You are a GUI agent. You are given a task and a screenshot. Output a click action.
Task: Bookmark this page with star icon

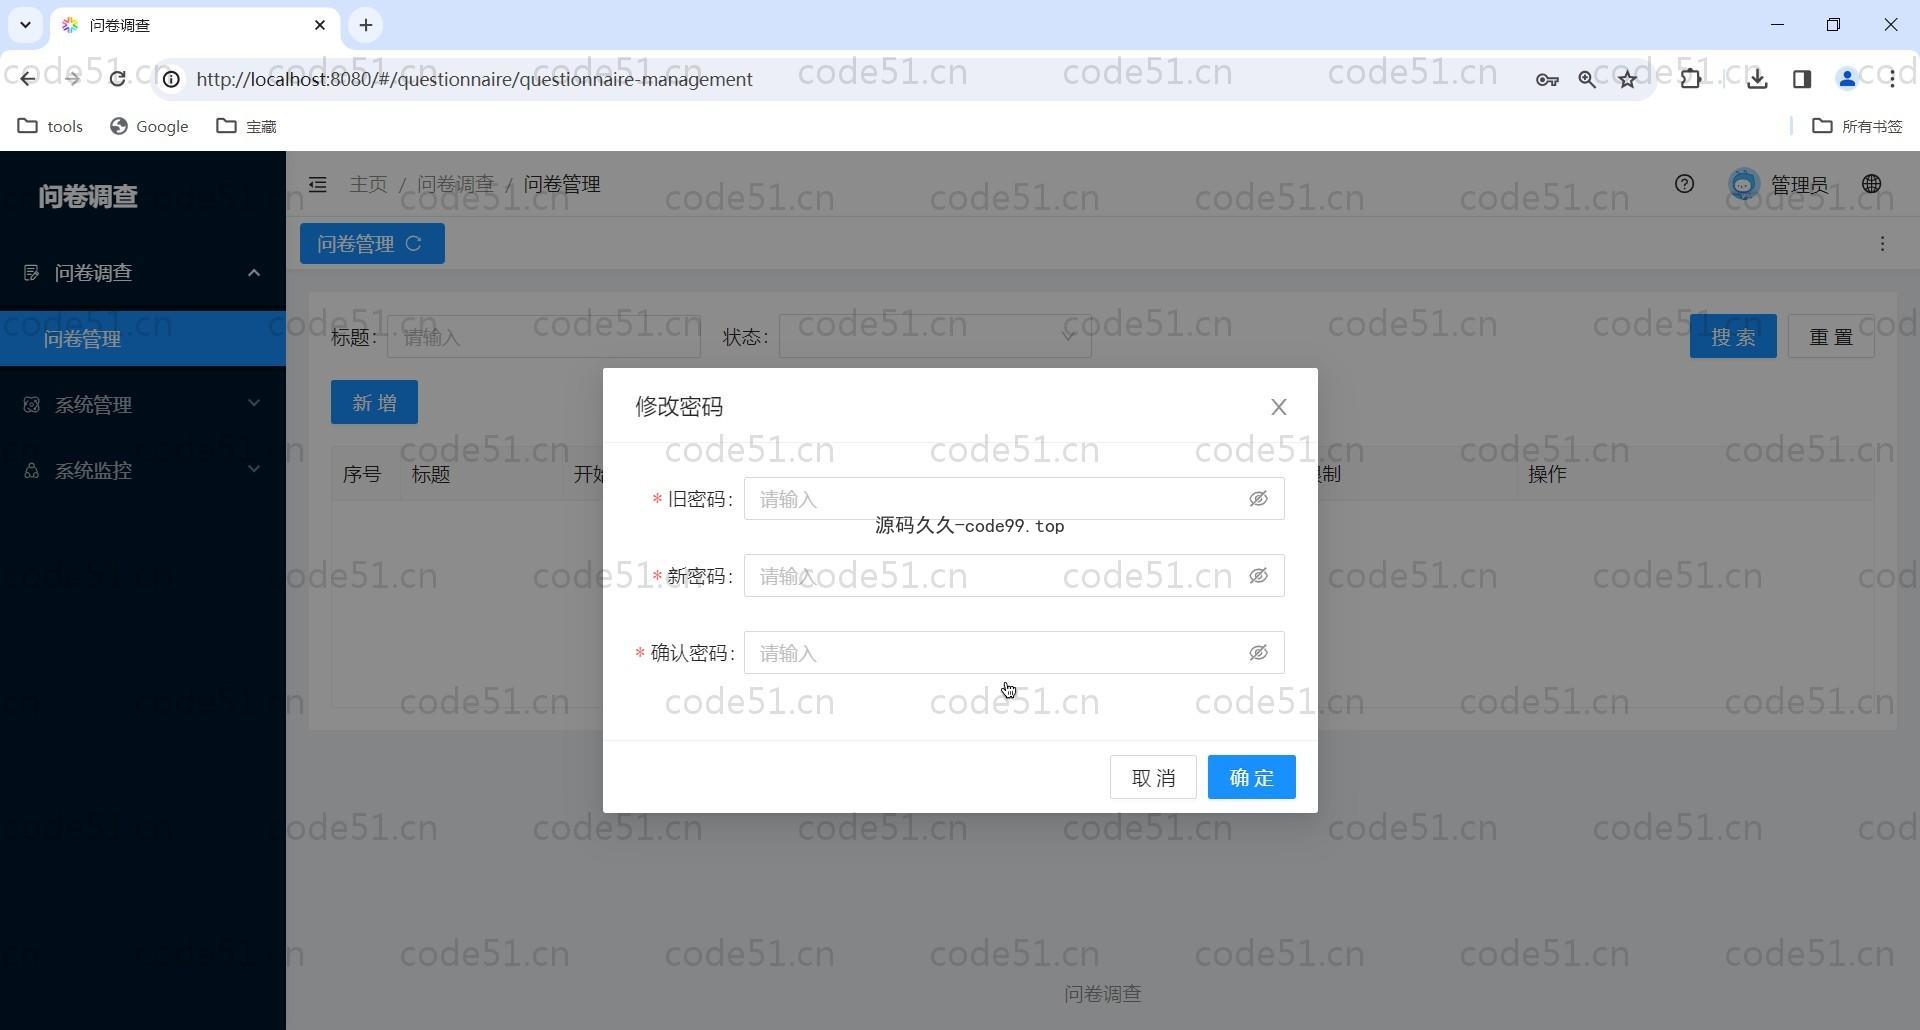click(x=1627, y=79)
